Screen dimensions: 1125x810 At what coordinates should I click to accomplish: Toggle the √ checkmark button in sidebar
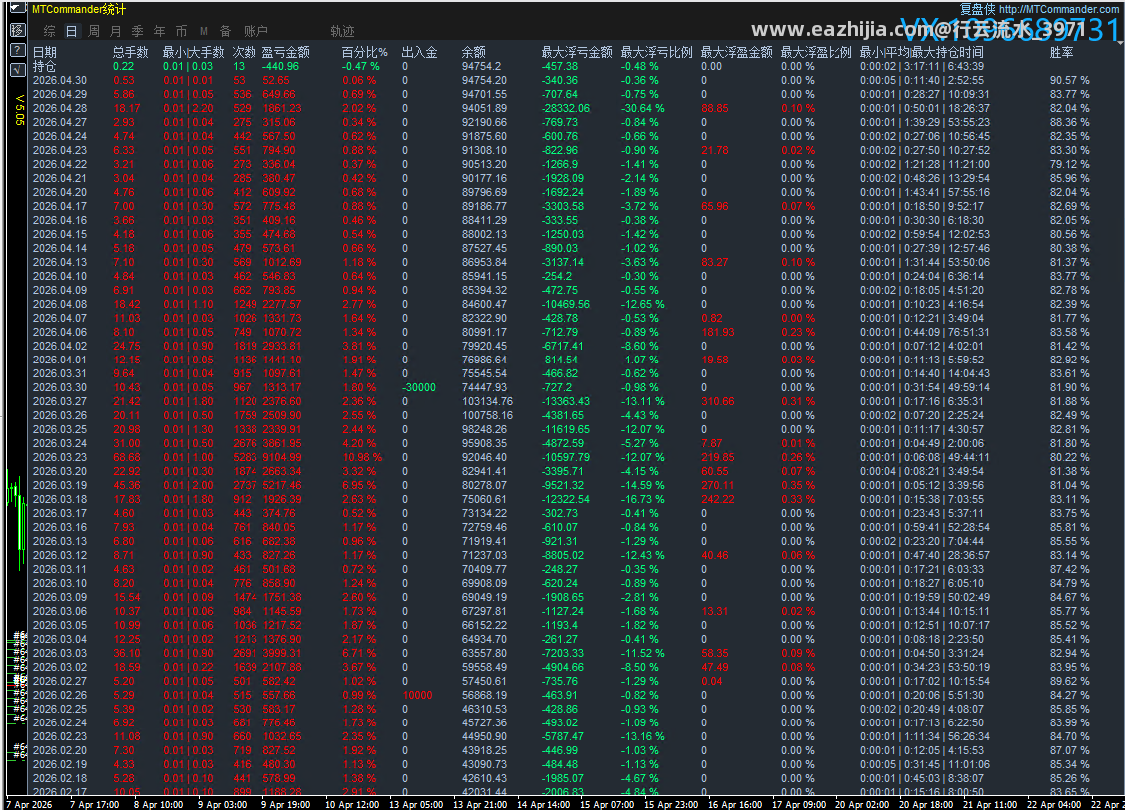pyautogui.click(x=18, y=70)
